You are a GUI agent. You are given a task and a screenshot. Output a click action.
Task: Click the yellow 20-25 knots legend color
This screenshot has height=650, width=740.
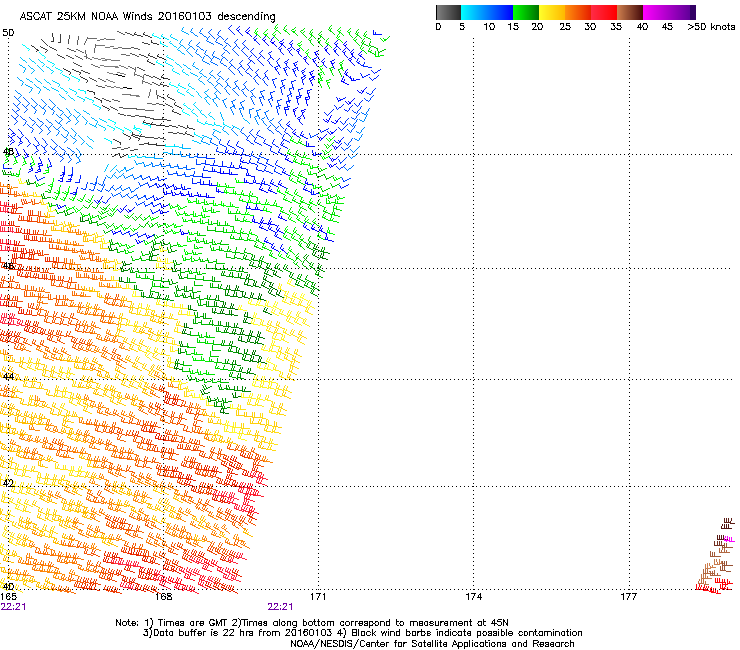click(x=552, y=12)
